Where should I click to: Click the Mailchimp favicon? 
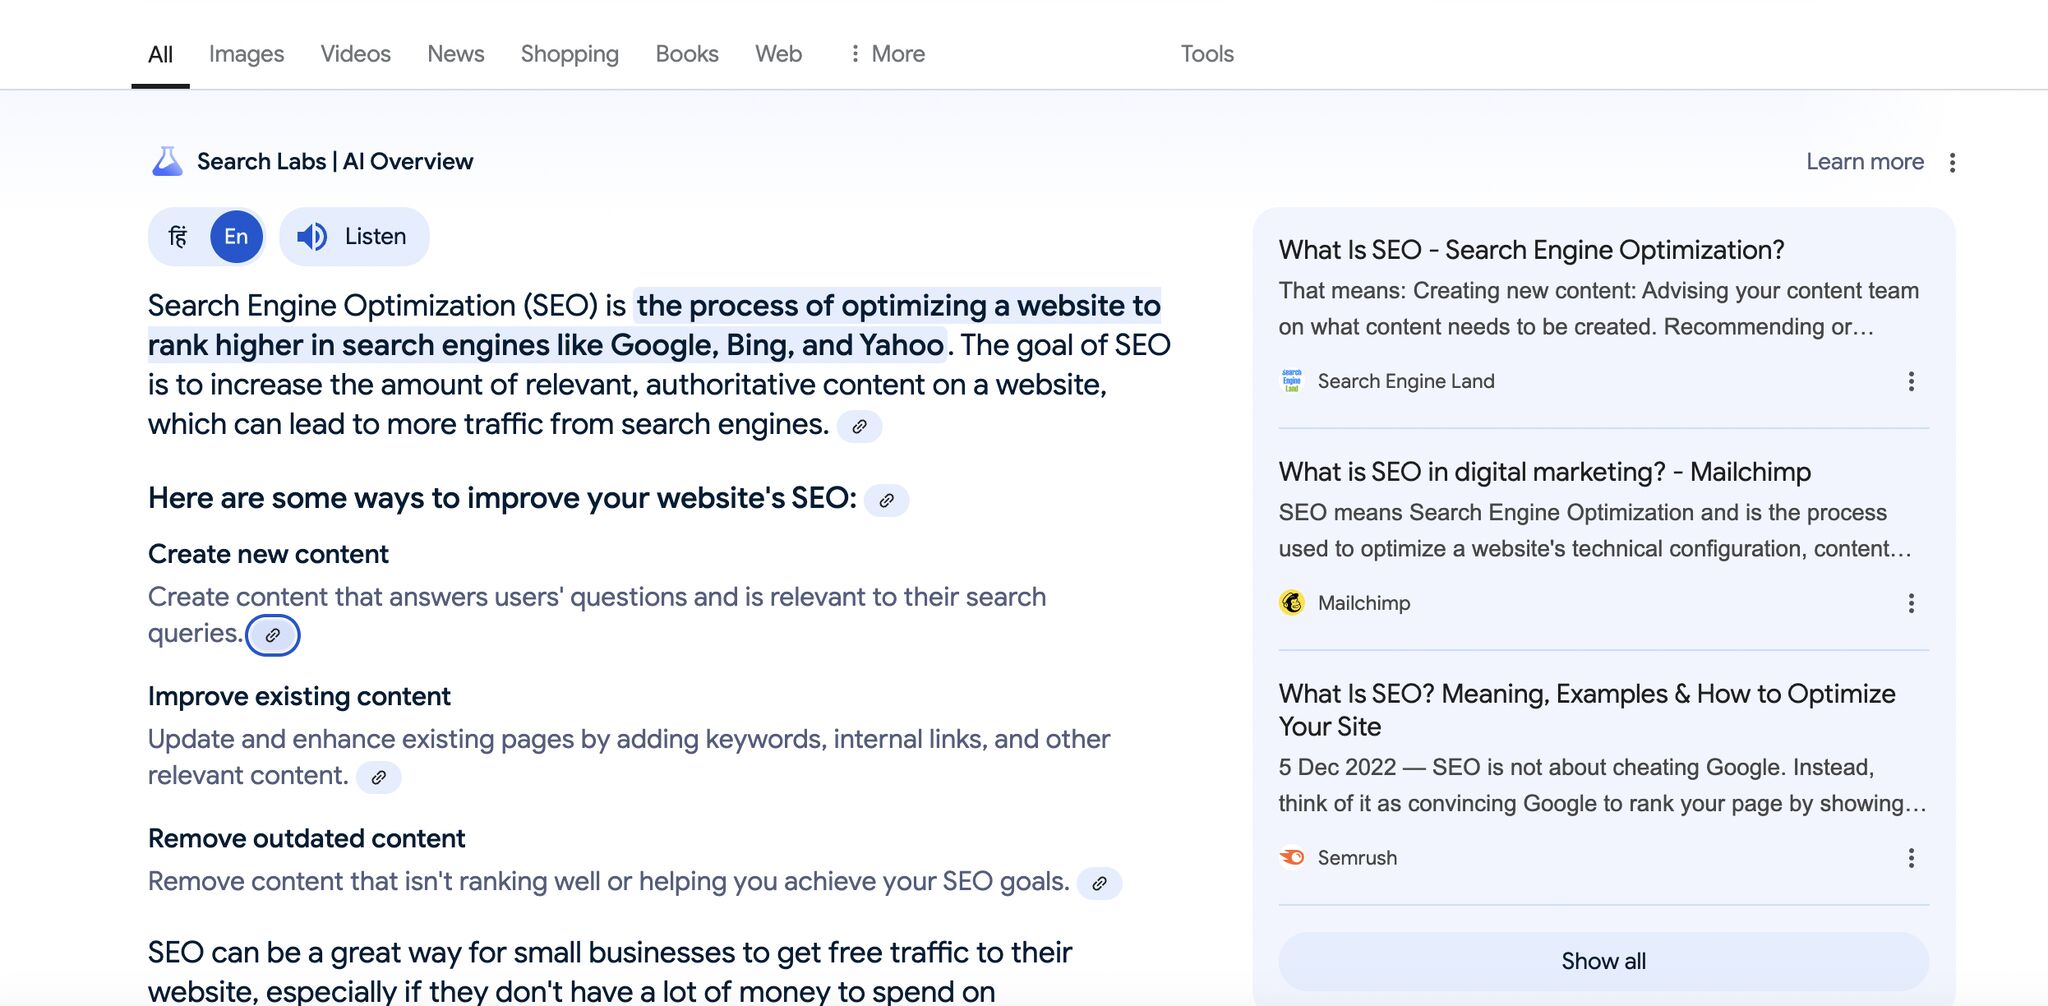click(x=1292, y=603)
